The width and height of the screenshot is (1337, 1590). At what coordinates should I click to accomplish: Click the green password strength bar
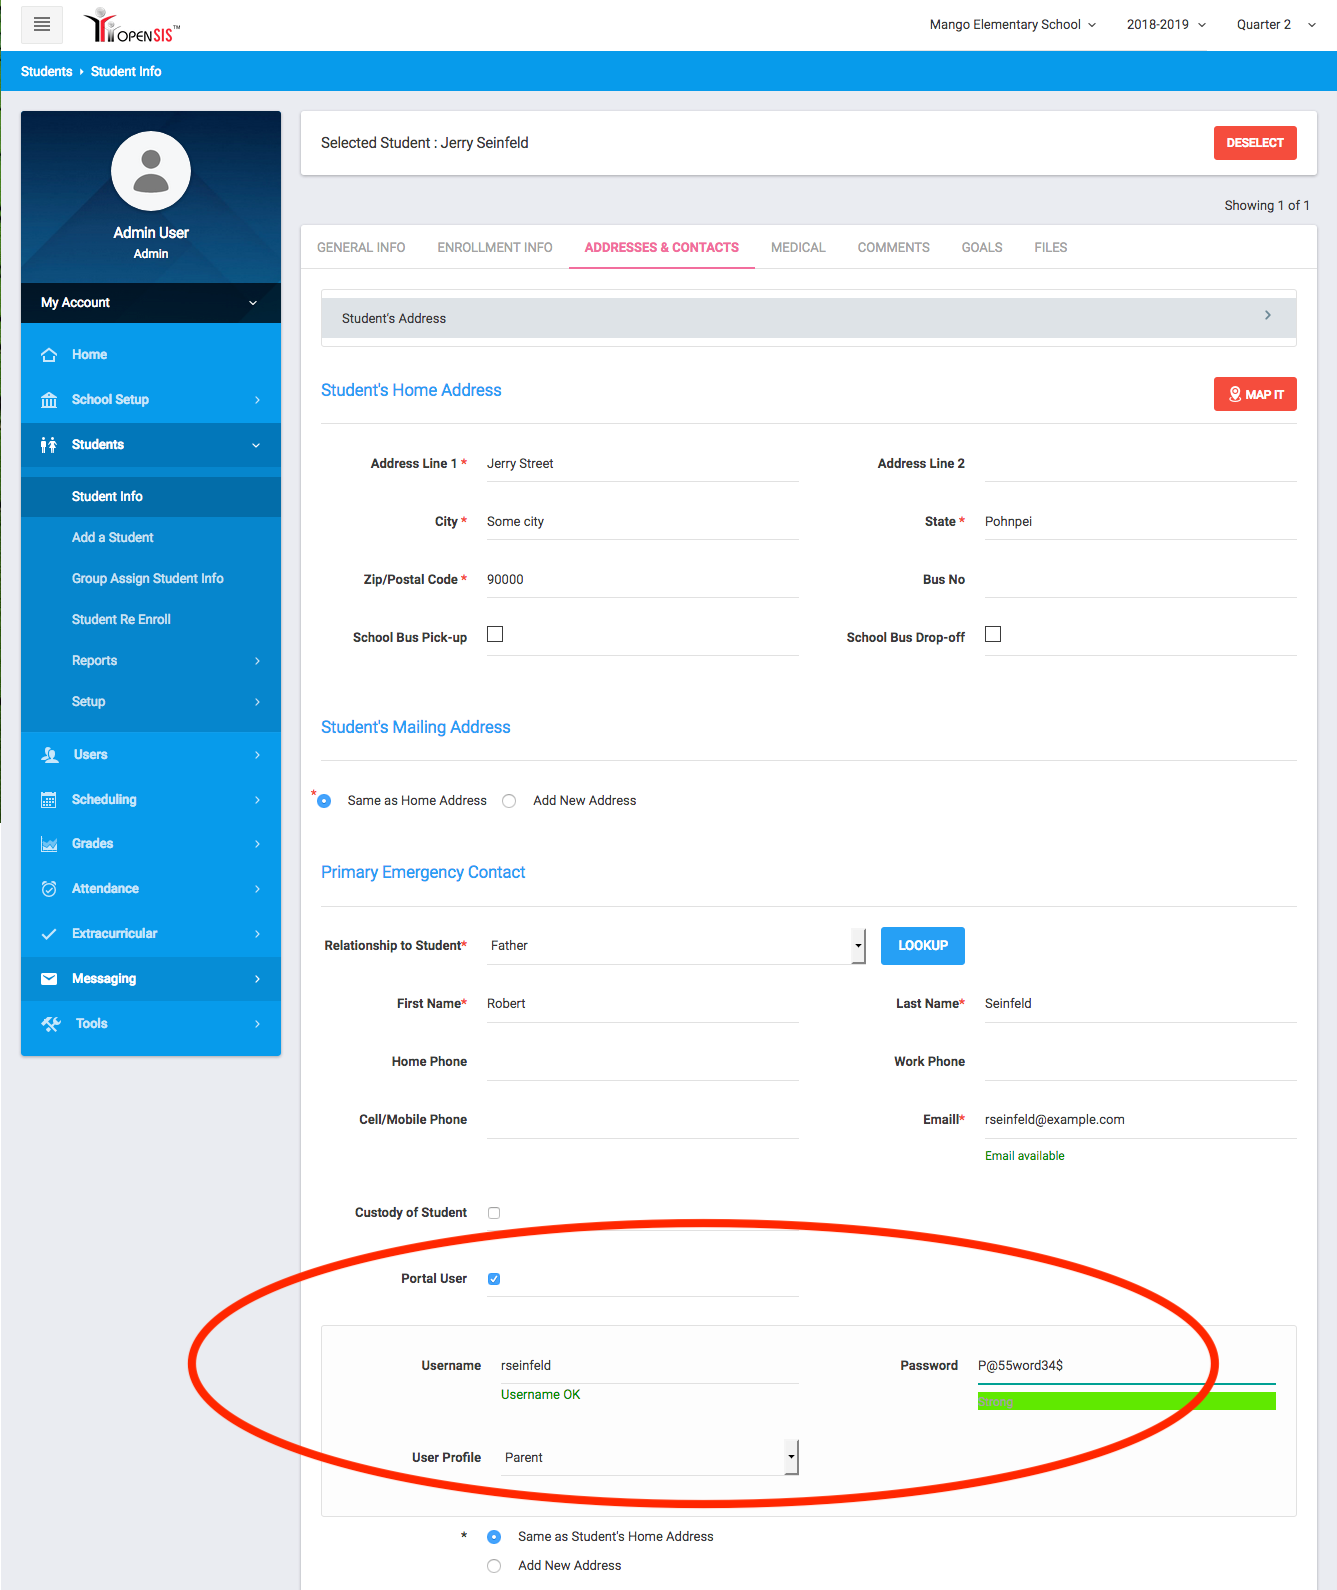point(1126,1402)
